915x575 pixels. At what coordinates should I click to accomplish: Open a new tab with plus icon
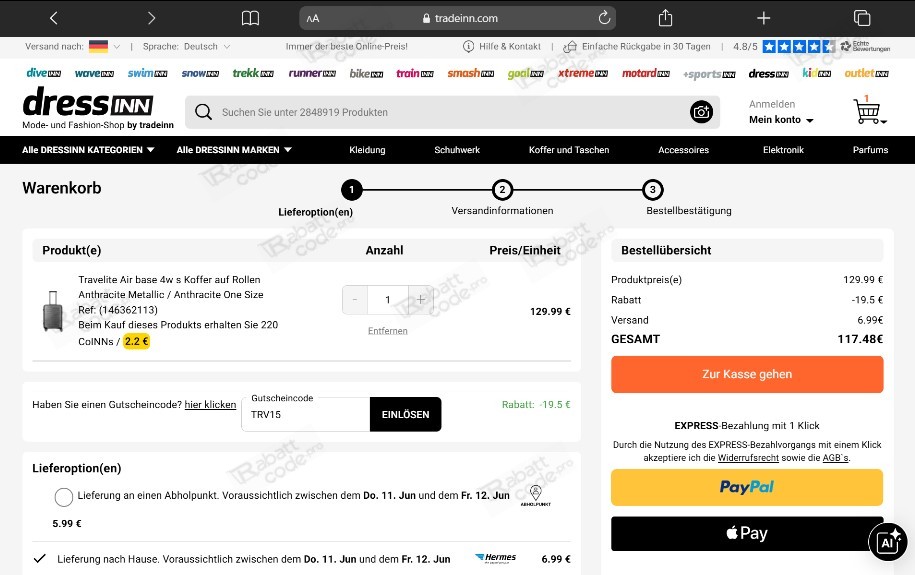763,18
